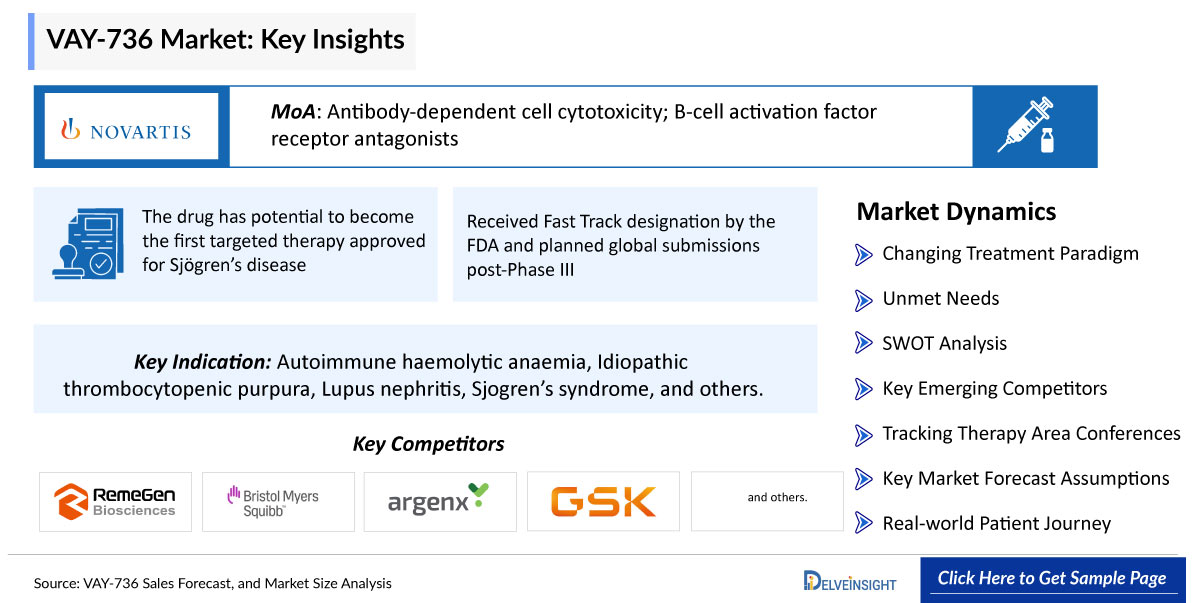Open Key Emerging Competitors item
The height and width of the screenshot is (603, 1200).
994,389
